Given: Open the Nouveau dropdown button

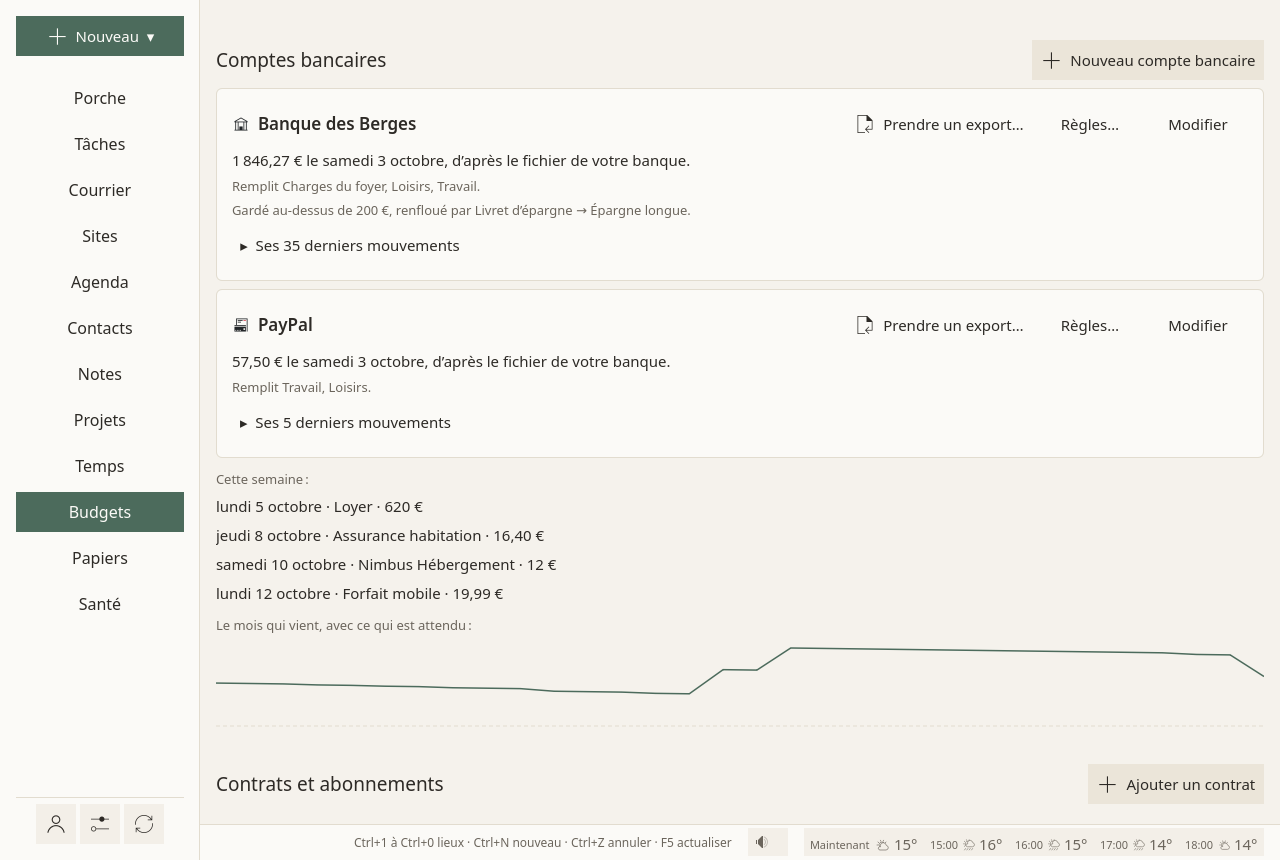Looking at the screenshot, I should point(100,36).
